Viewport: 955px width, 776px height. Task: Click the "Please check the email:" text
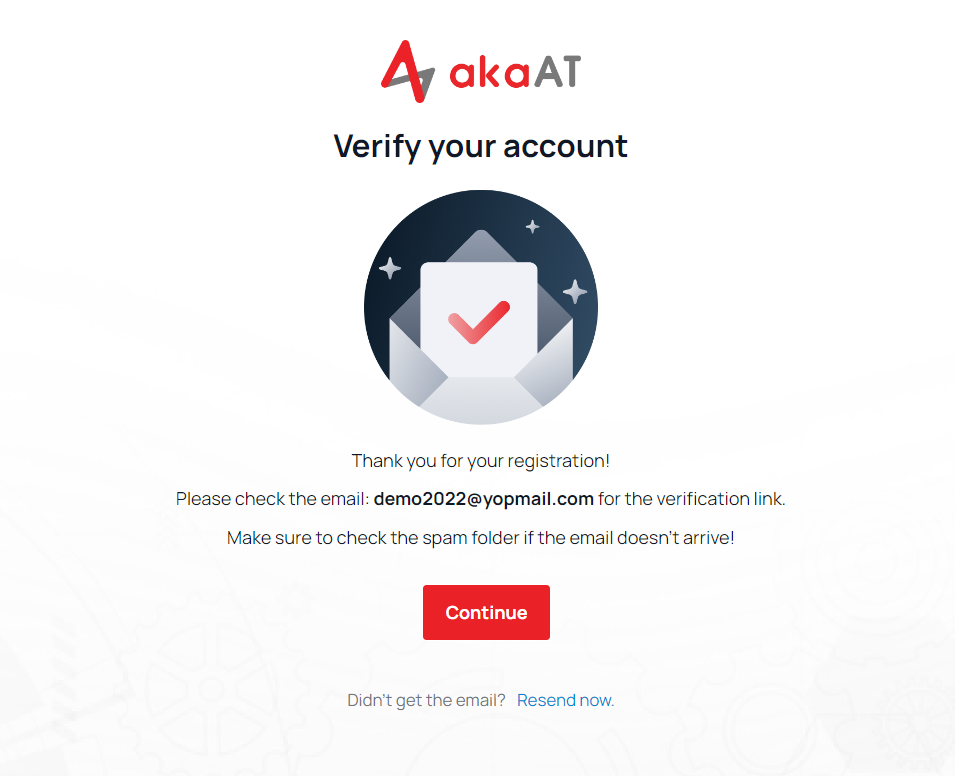(x=272, y=499)
